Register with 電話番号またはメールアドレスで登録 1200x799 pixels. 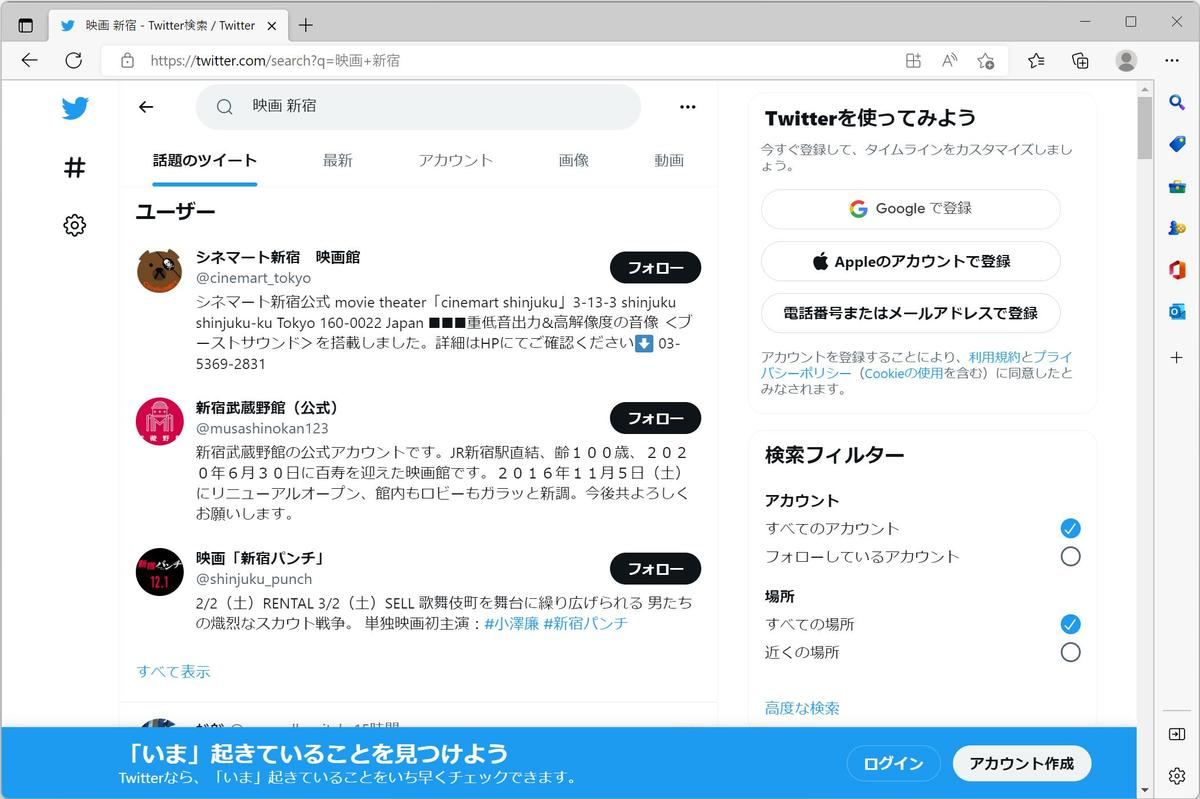pyautogui.click(x=910, y=313)
